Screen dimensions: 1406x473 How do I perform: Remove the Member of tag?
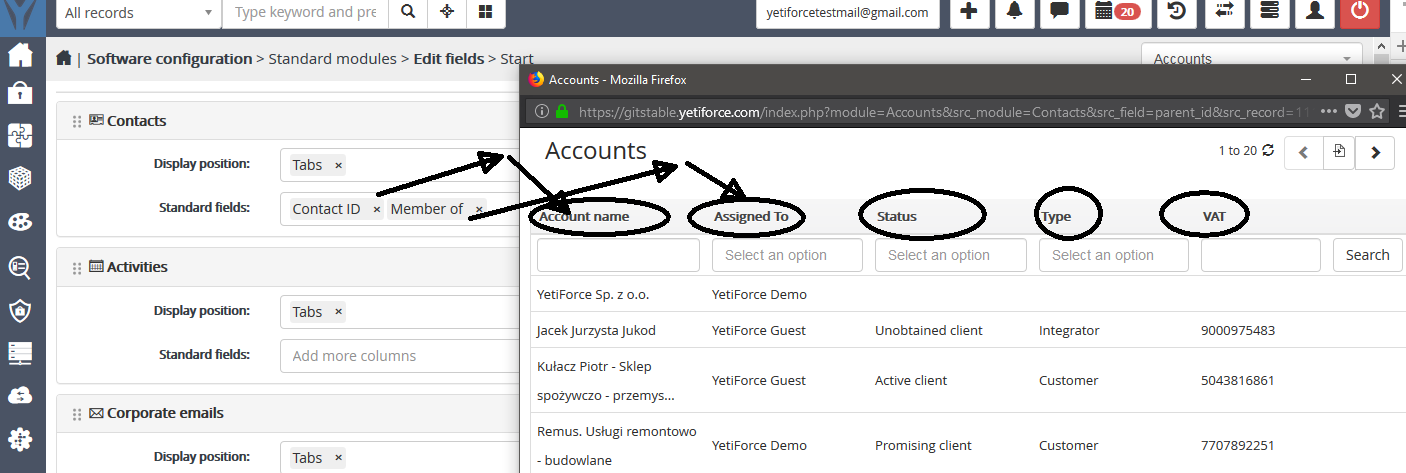(479, 209)
